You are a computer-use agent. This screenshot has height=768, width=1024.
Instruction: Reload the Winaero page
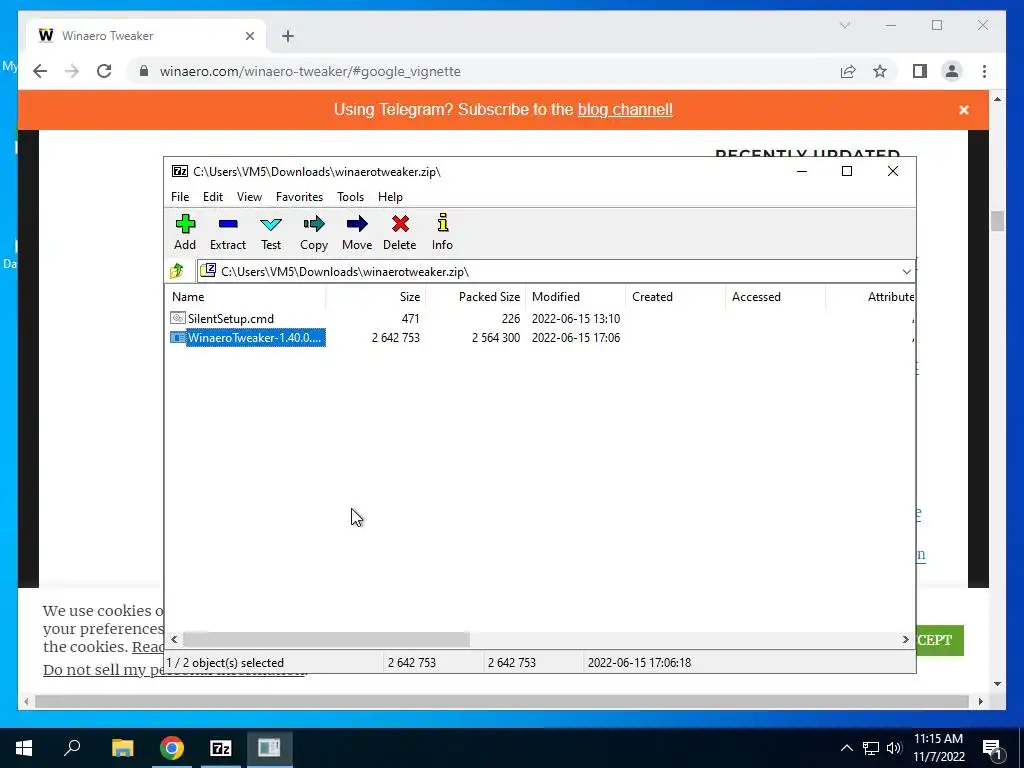104,71
